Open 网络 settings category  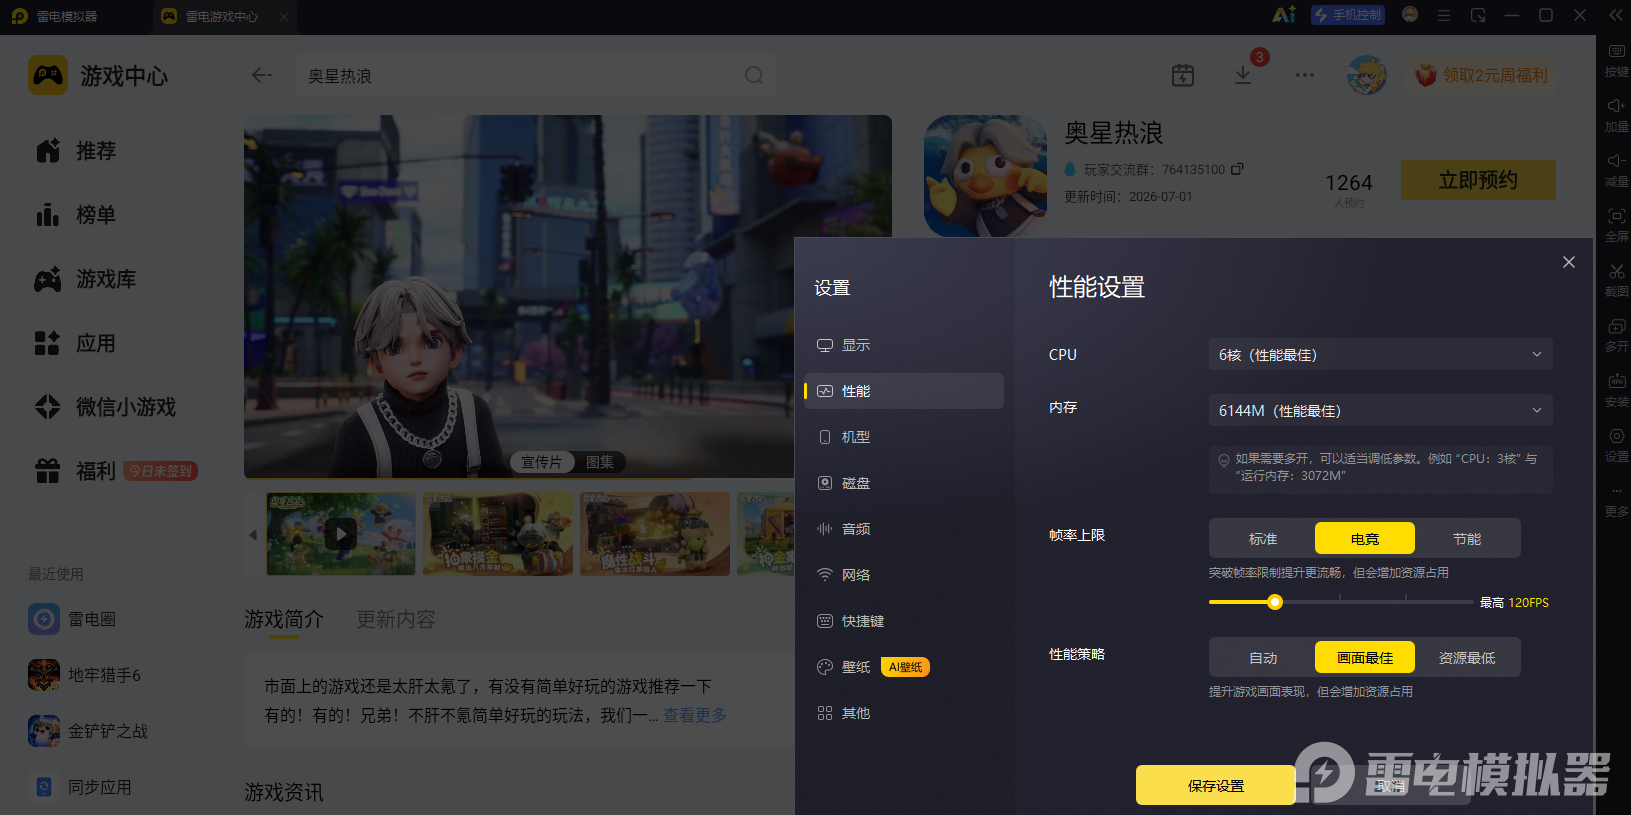(904, 575)
